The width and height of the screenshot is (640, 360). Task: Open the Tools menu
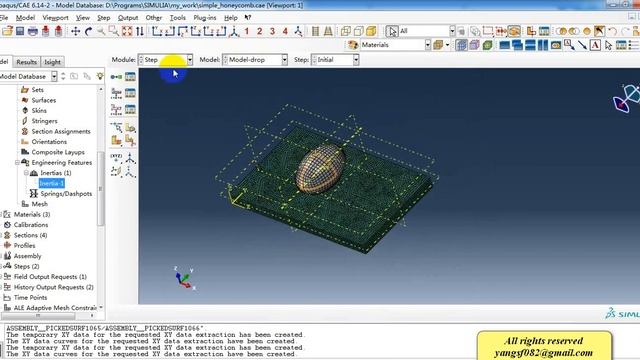tap(178, 18)
